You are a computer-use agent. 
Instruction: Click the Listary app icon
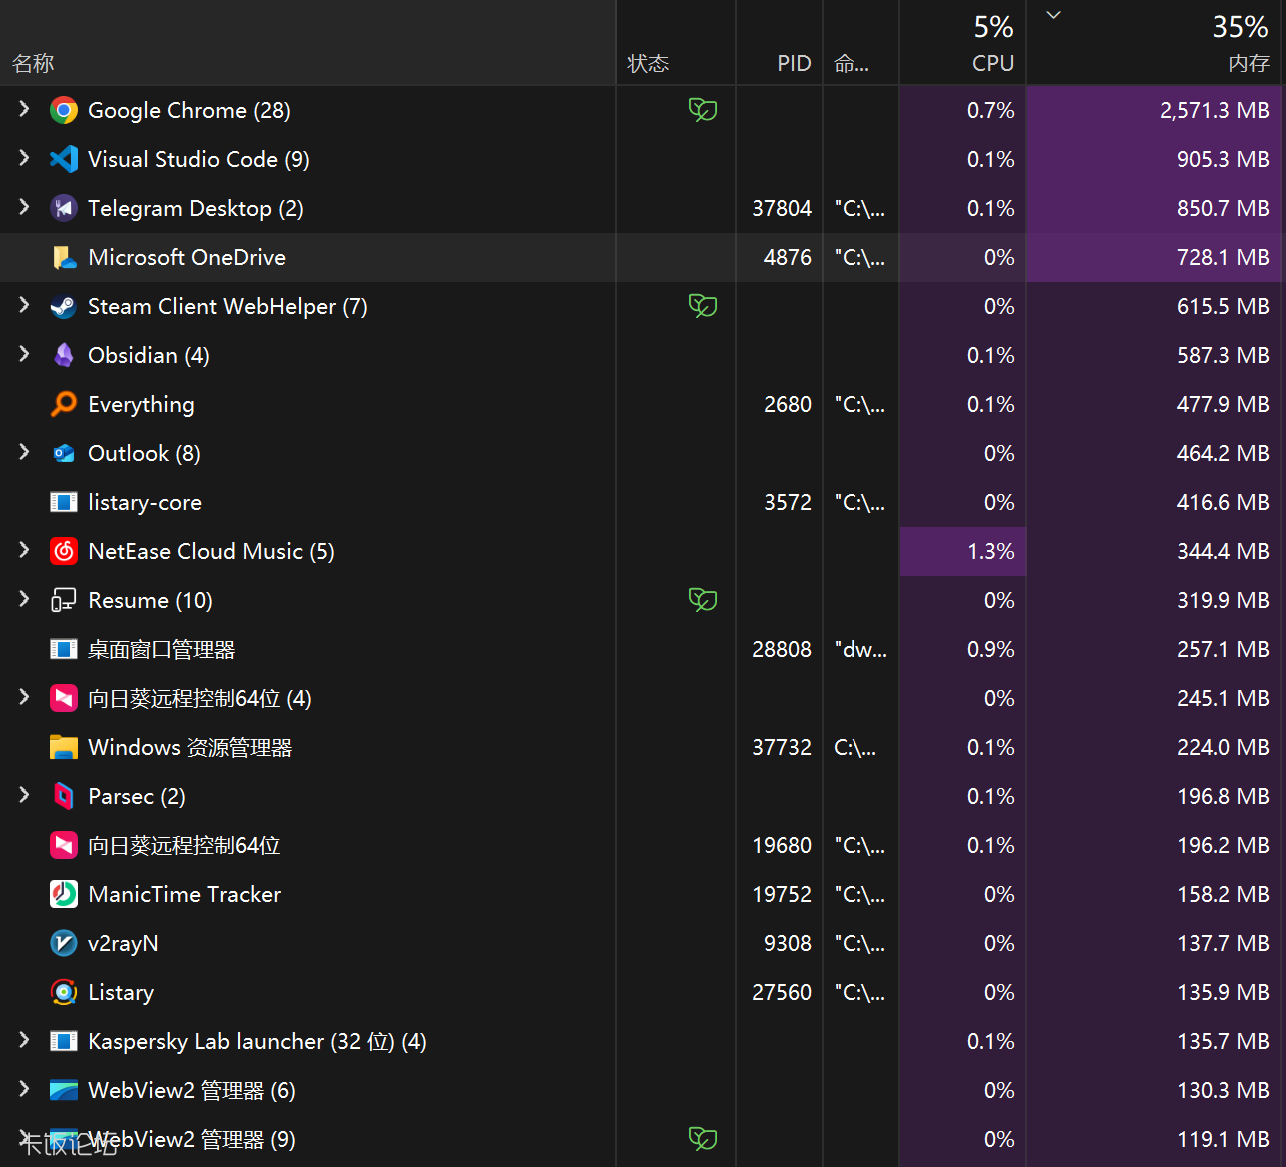64,992
